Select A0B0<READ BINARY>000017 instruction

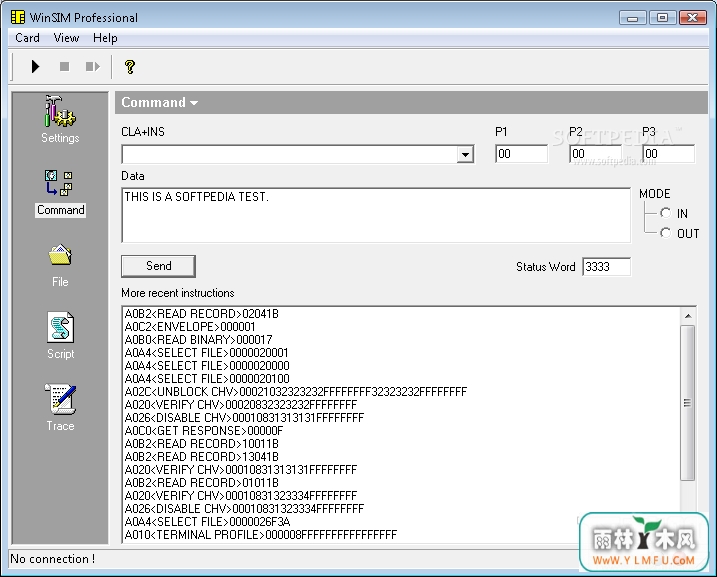tap(198, 340)
